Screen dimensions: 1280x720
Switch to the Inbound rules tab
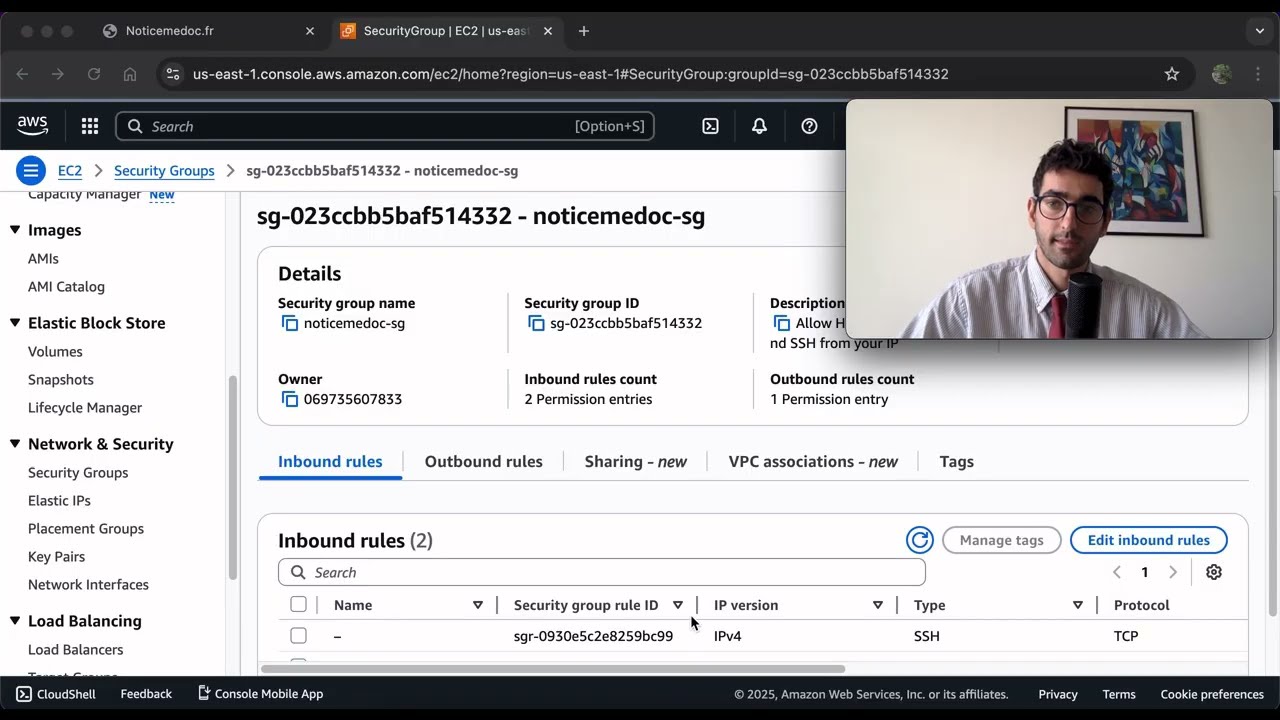(330, 462)
